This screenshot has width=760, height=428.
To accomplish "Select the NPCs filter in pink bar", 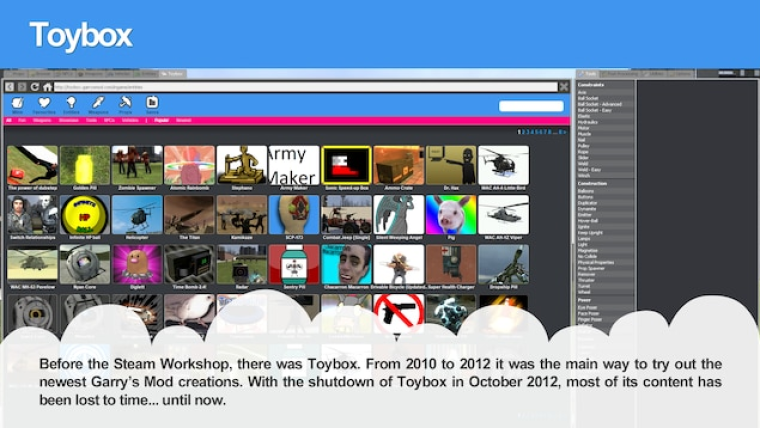I will point(110,120).
